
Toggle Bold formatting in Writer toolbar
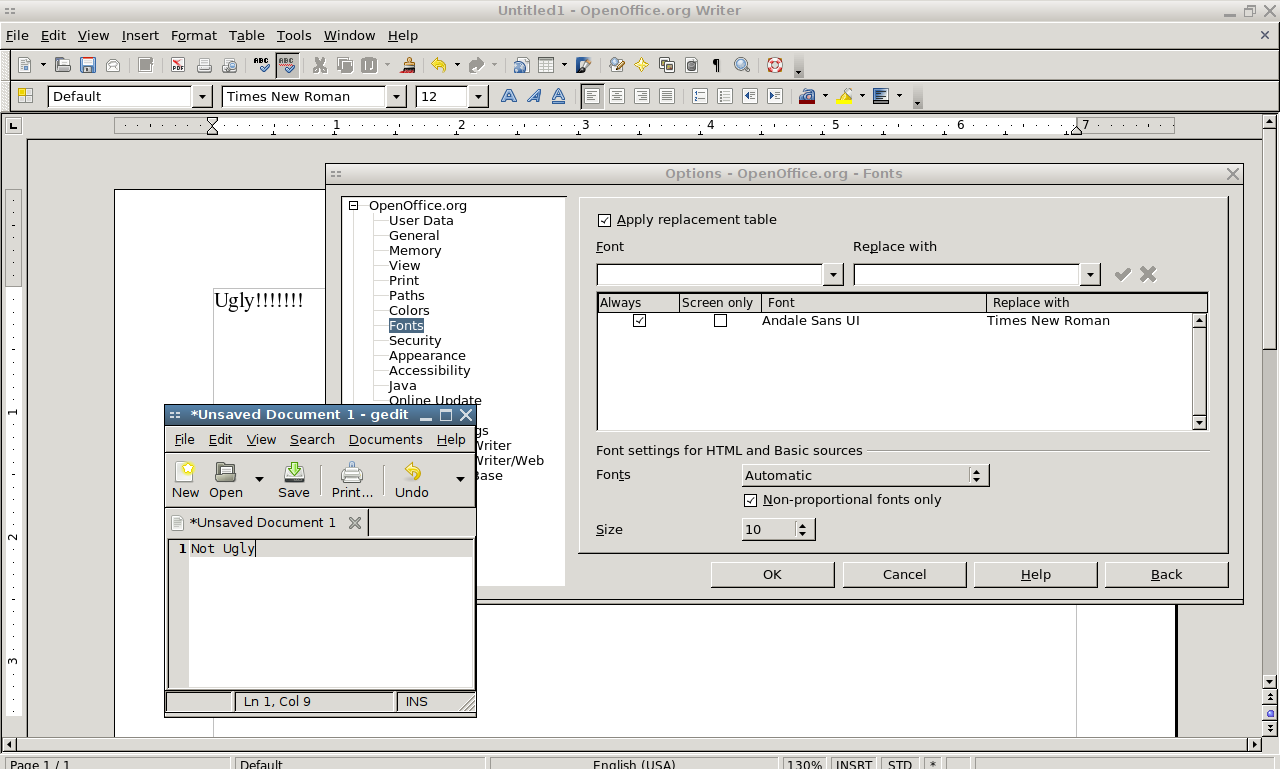(x=509, y=96)
